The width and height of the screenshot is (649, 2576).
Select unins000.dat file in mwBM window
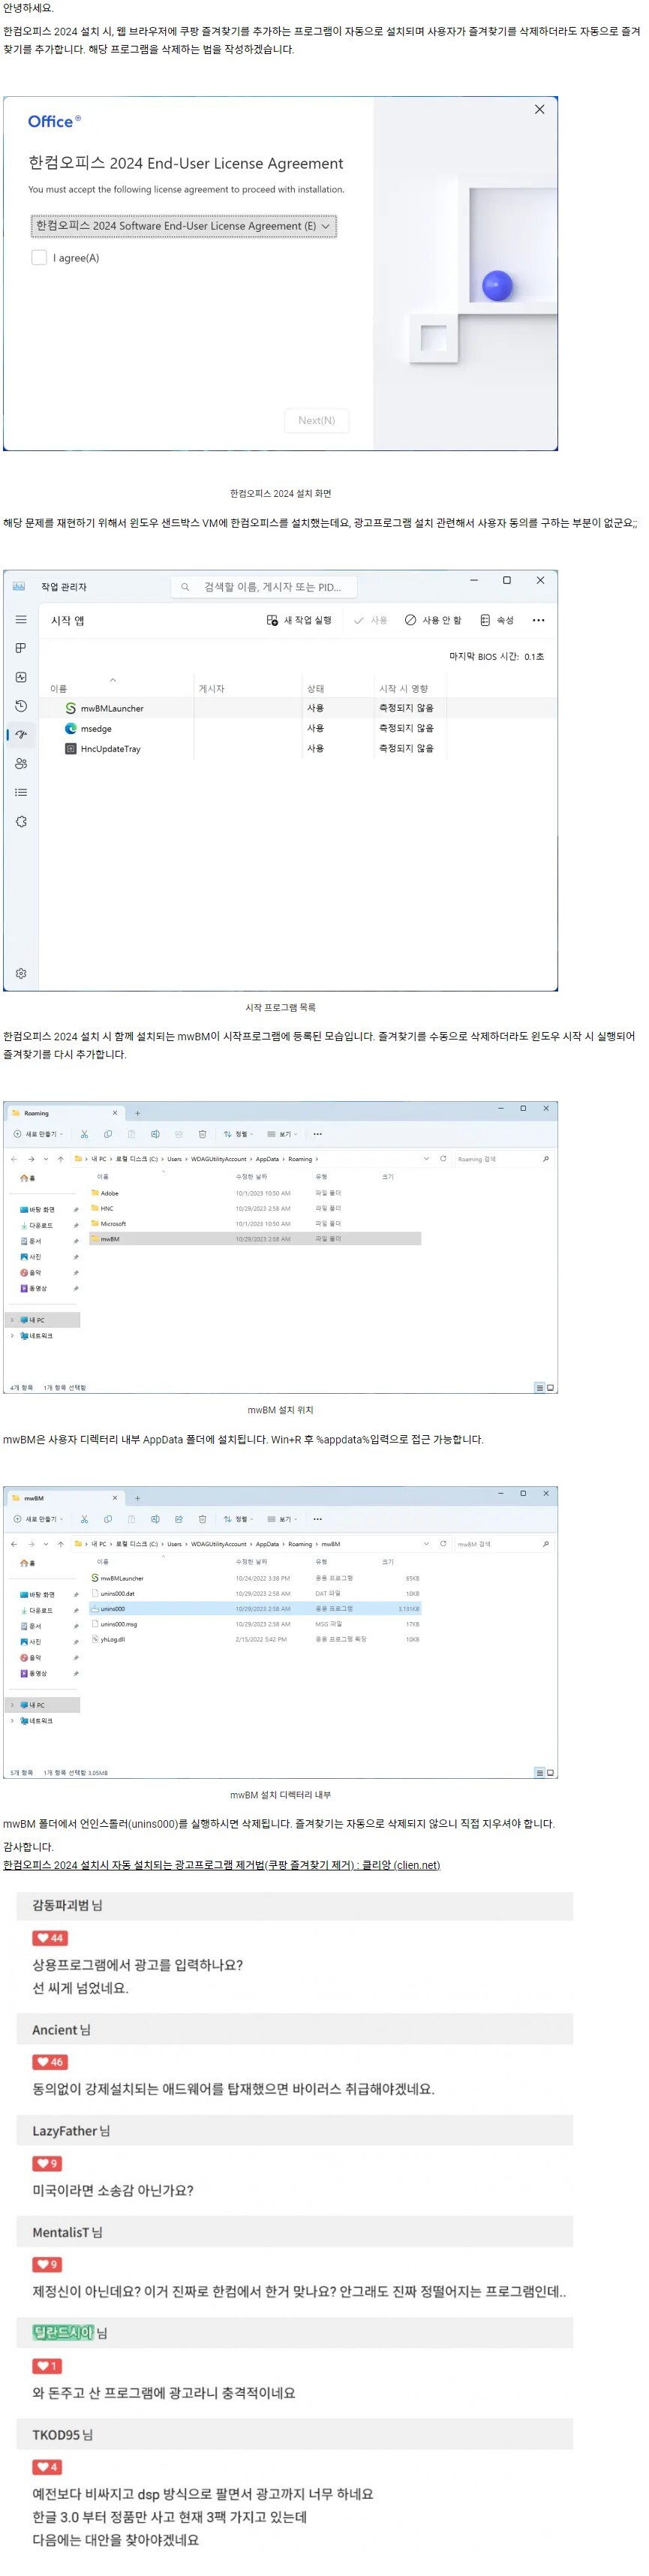255,1594
